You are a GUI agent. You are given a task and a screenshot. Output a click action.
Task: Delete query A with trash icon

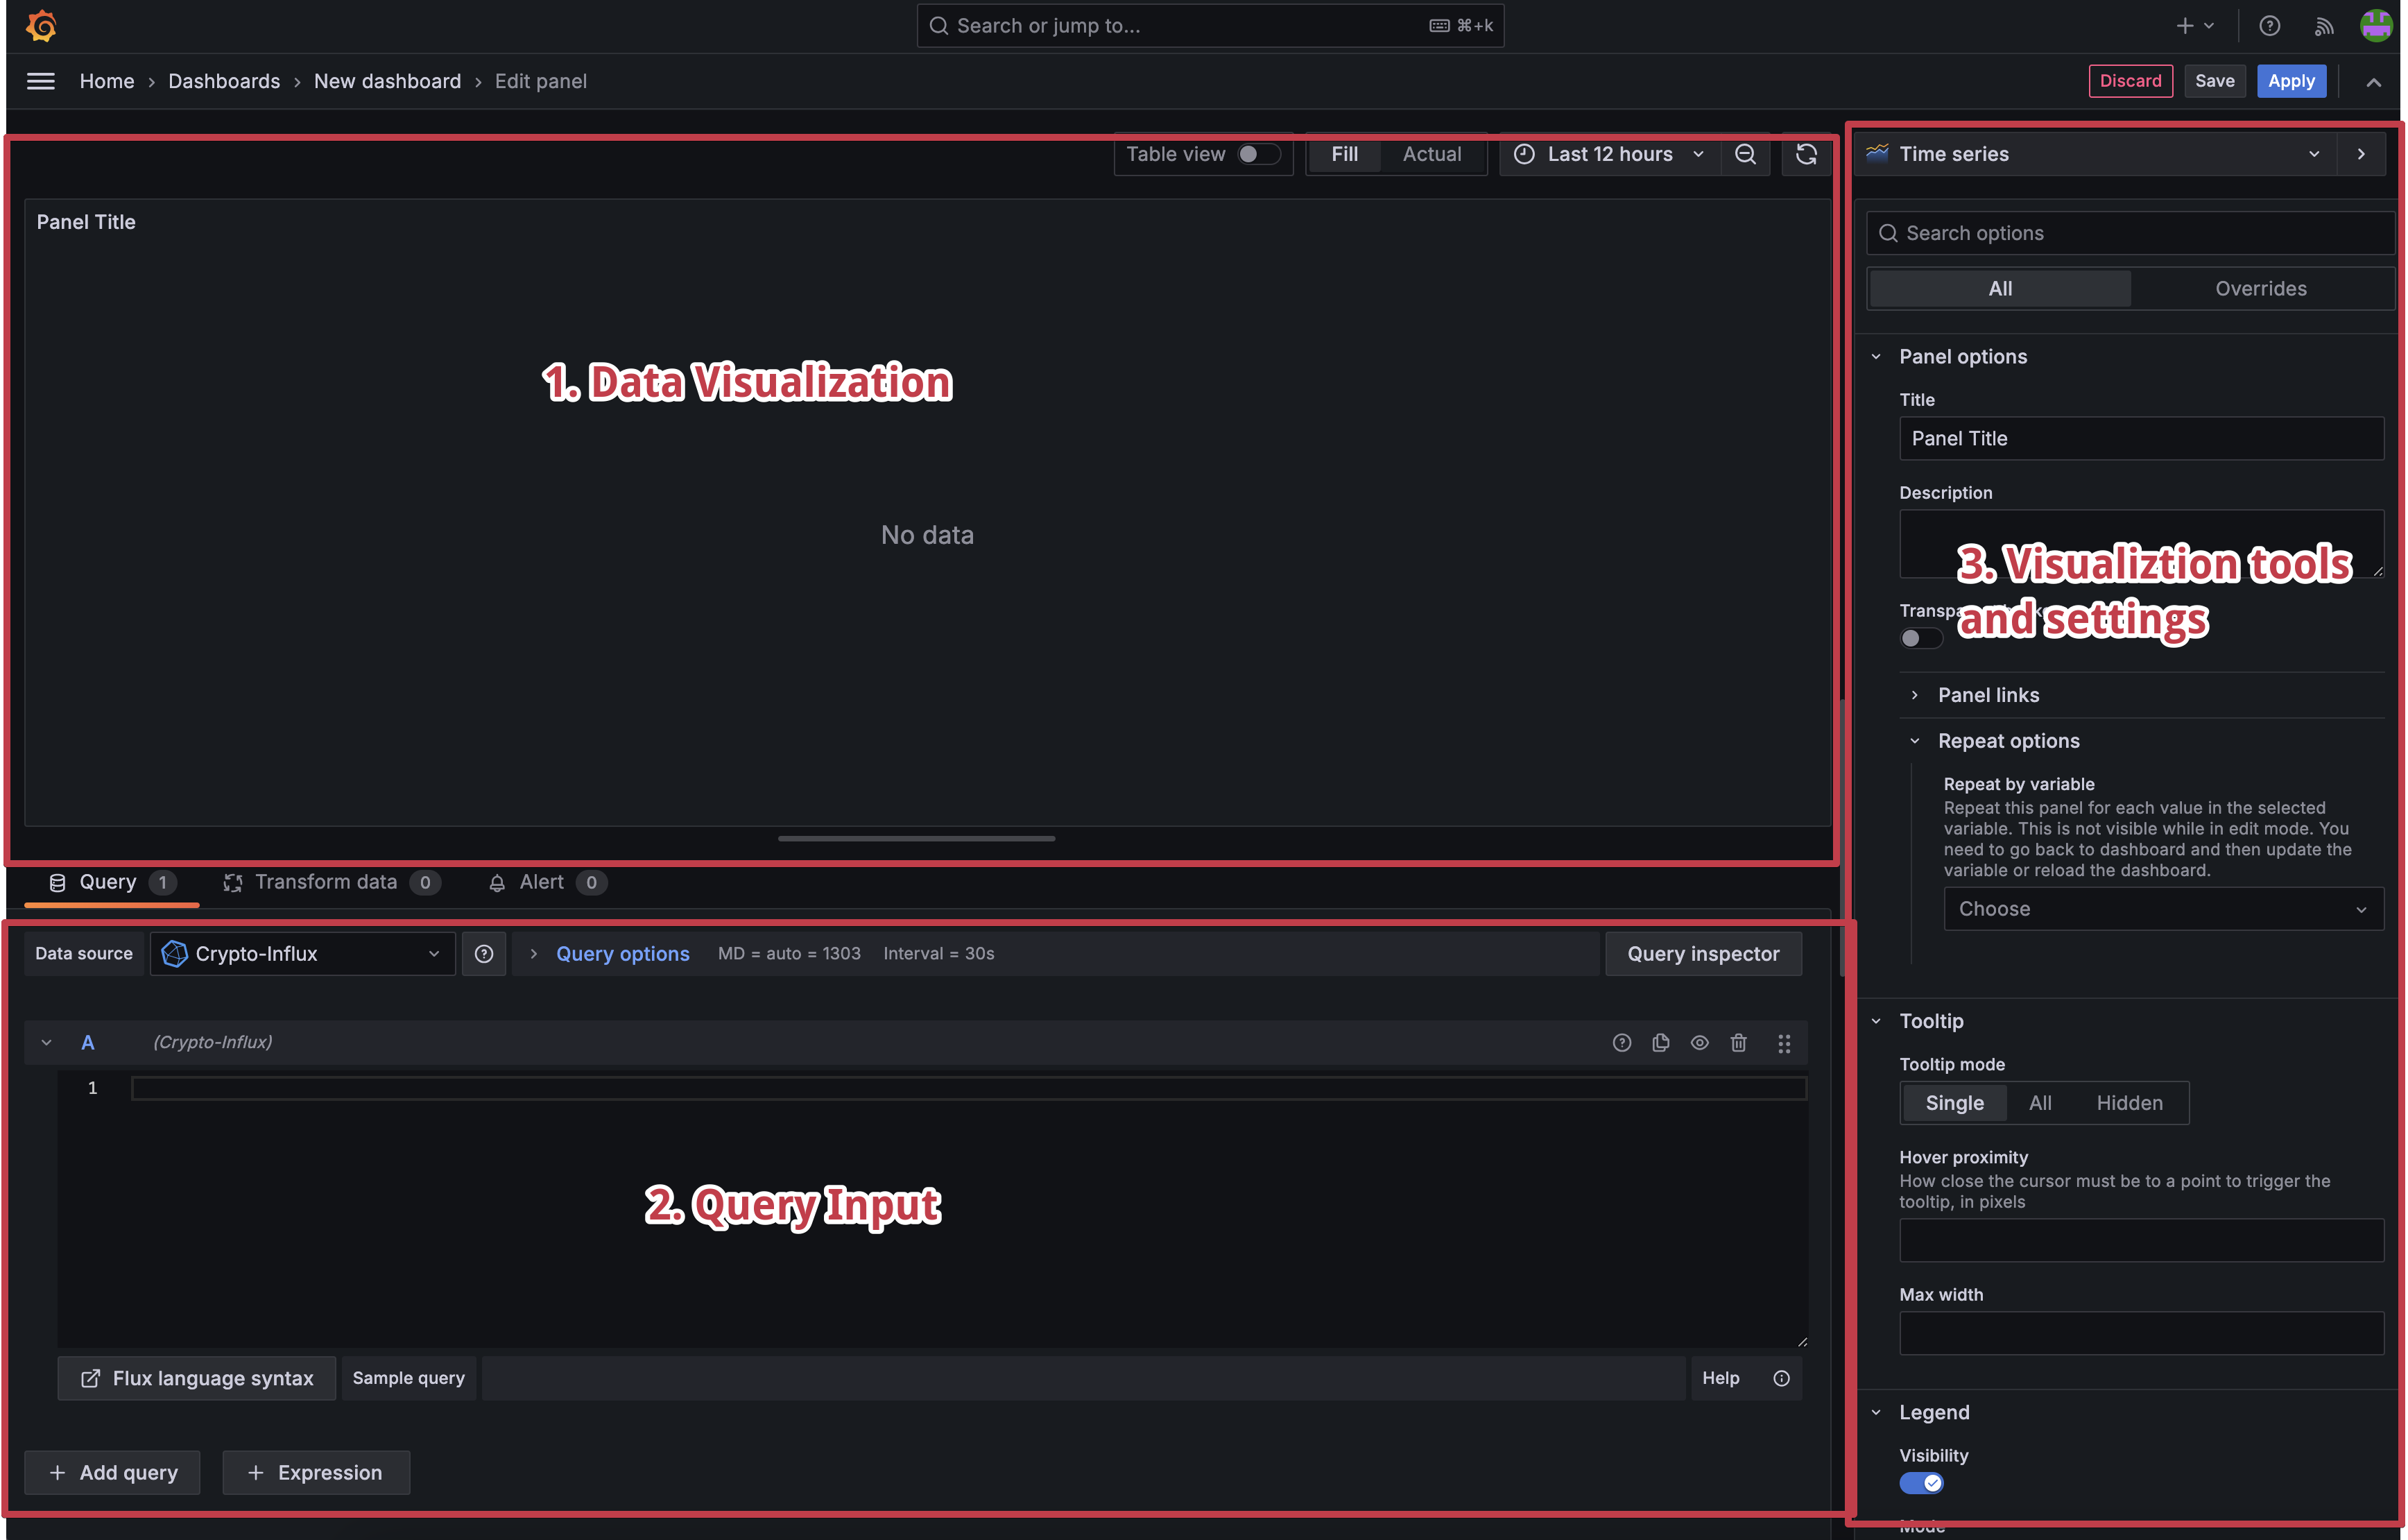[1739, 1043]
